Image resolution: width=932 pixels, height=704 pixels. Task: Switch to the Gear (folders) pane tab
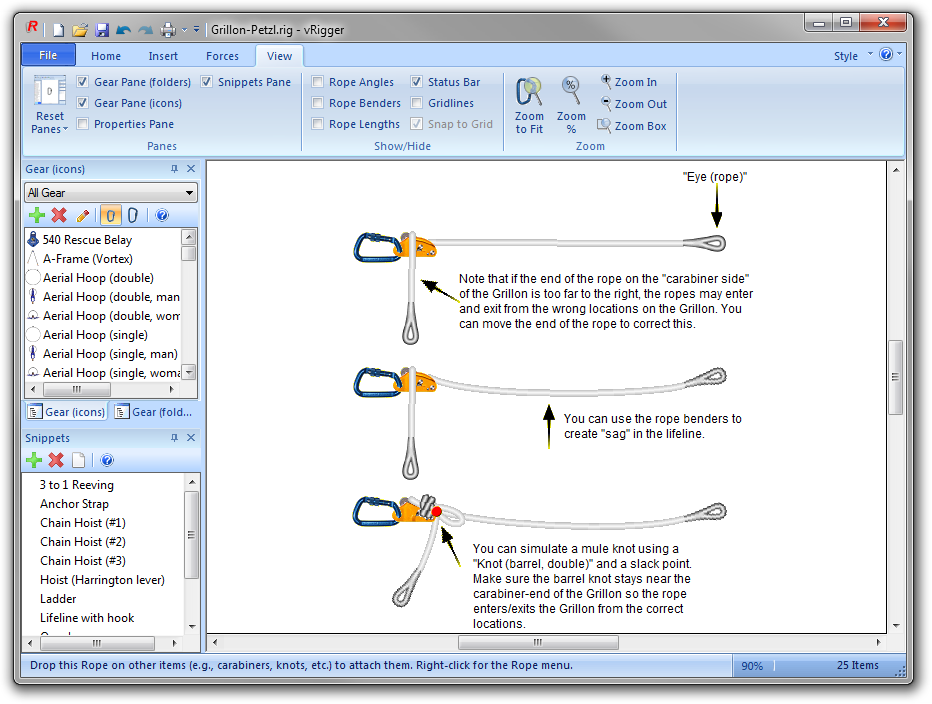coord(155,412)
